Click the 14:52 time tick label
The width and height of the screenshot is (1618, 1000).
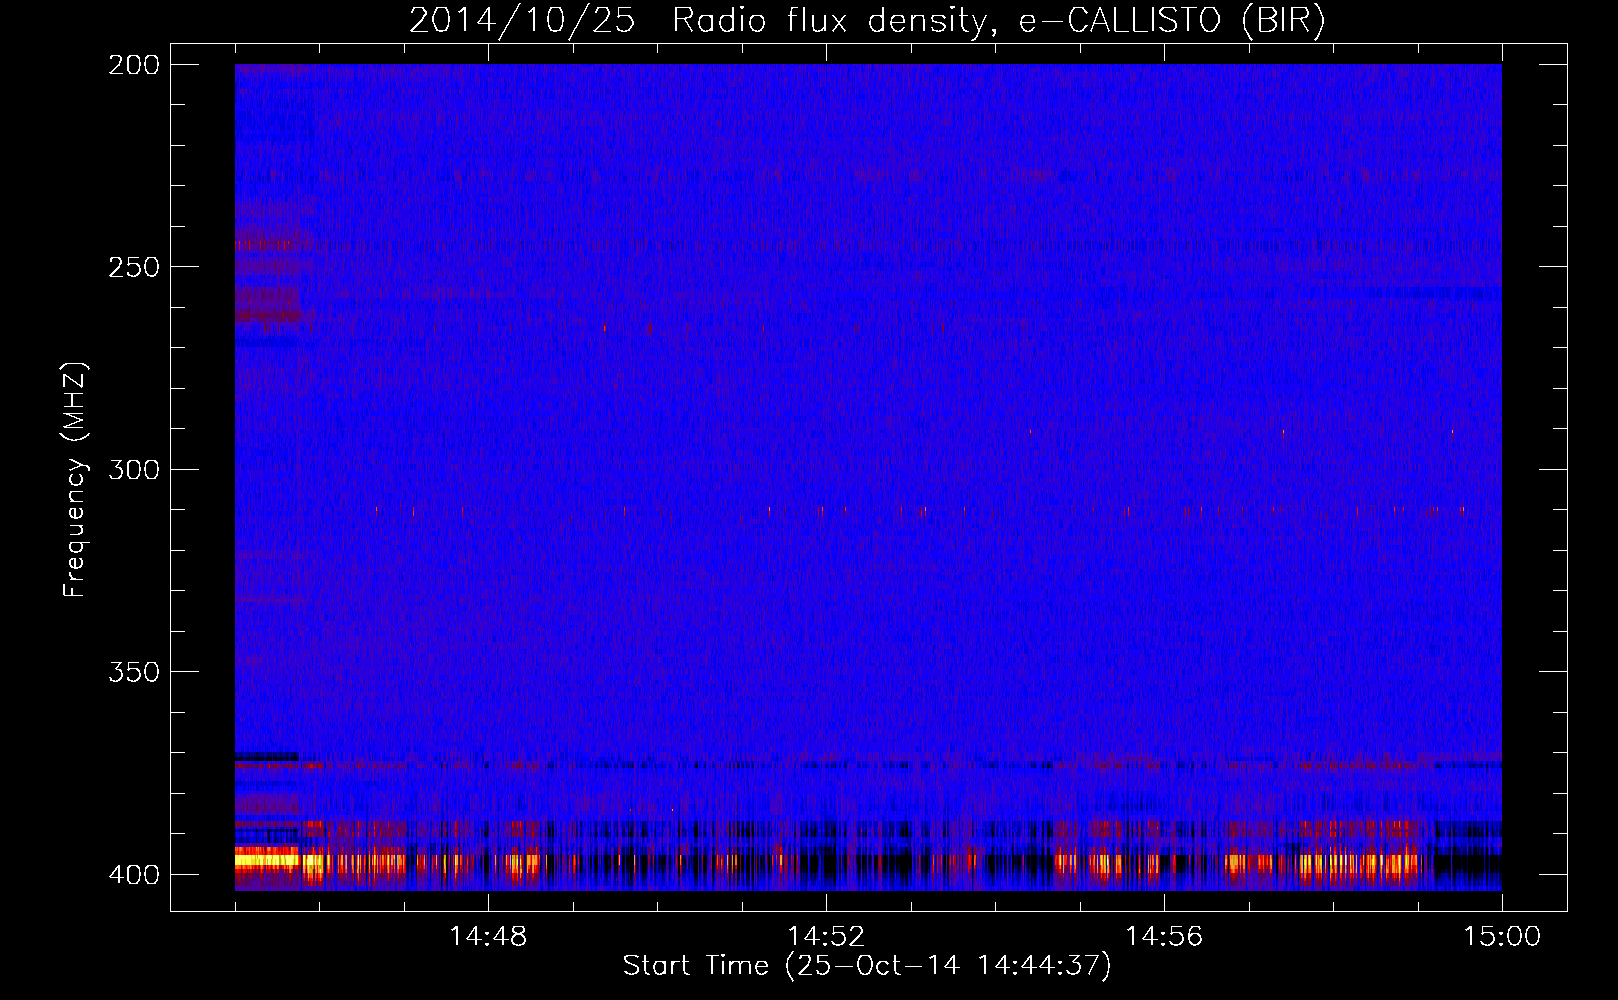(826, 937)
